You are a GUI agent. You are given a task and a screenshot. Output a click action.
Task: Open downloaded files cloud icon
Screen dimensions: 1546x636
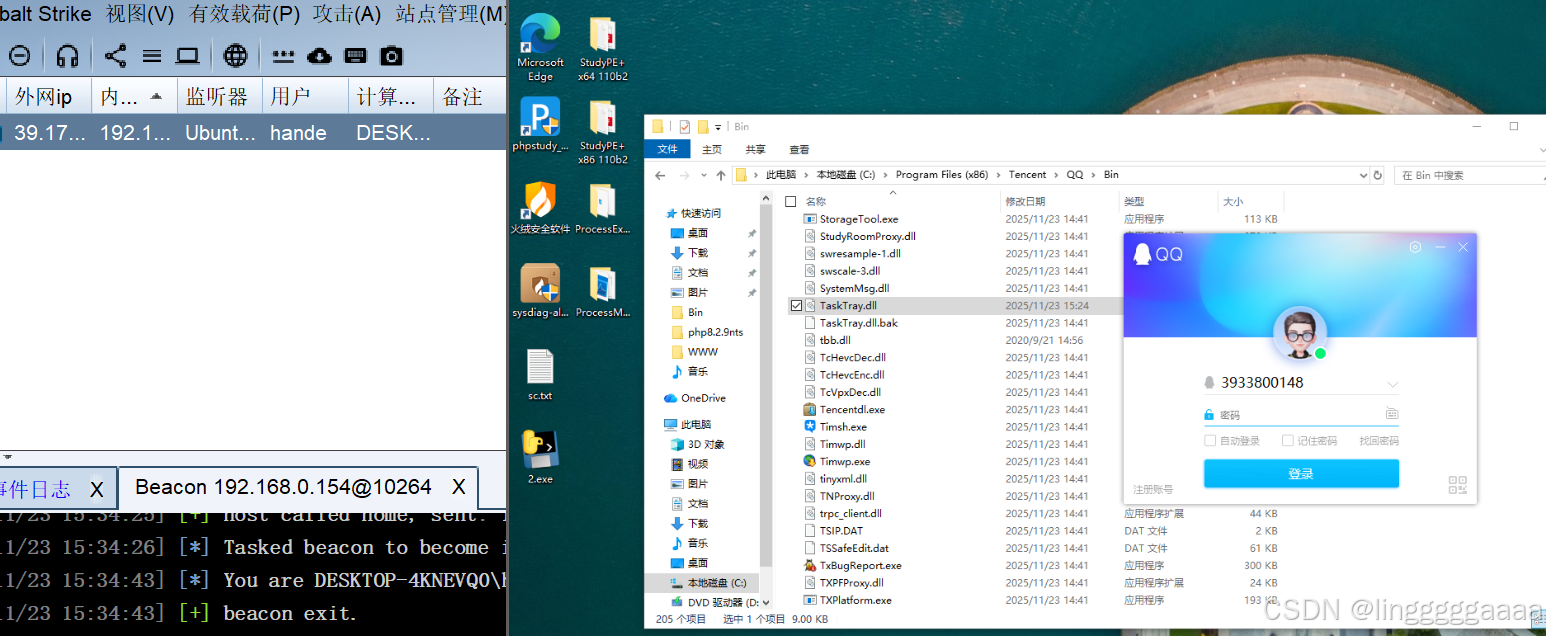(320, 56)
